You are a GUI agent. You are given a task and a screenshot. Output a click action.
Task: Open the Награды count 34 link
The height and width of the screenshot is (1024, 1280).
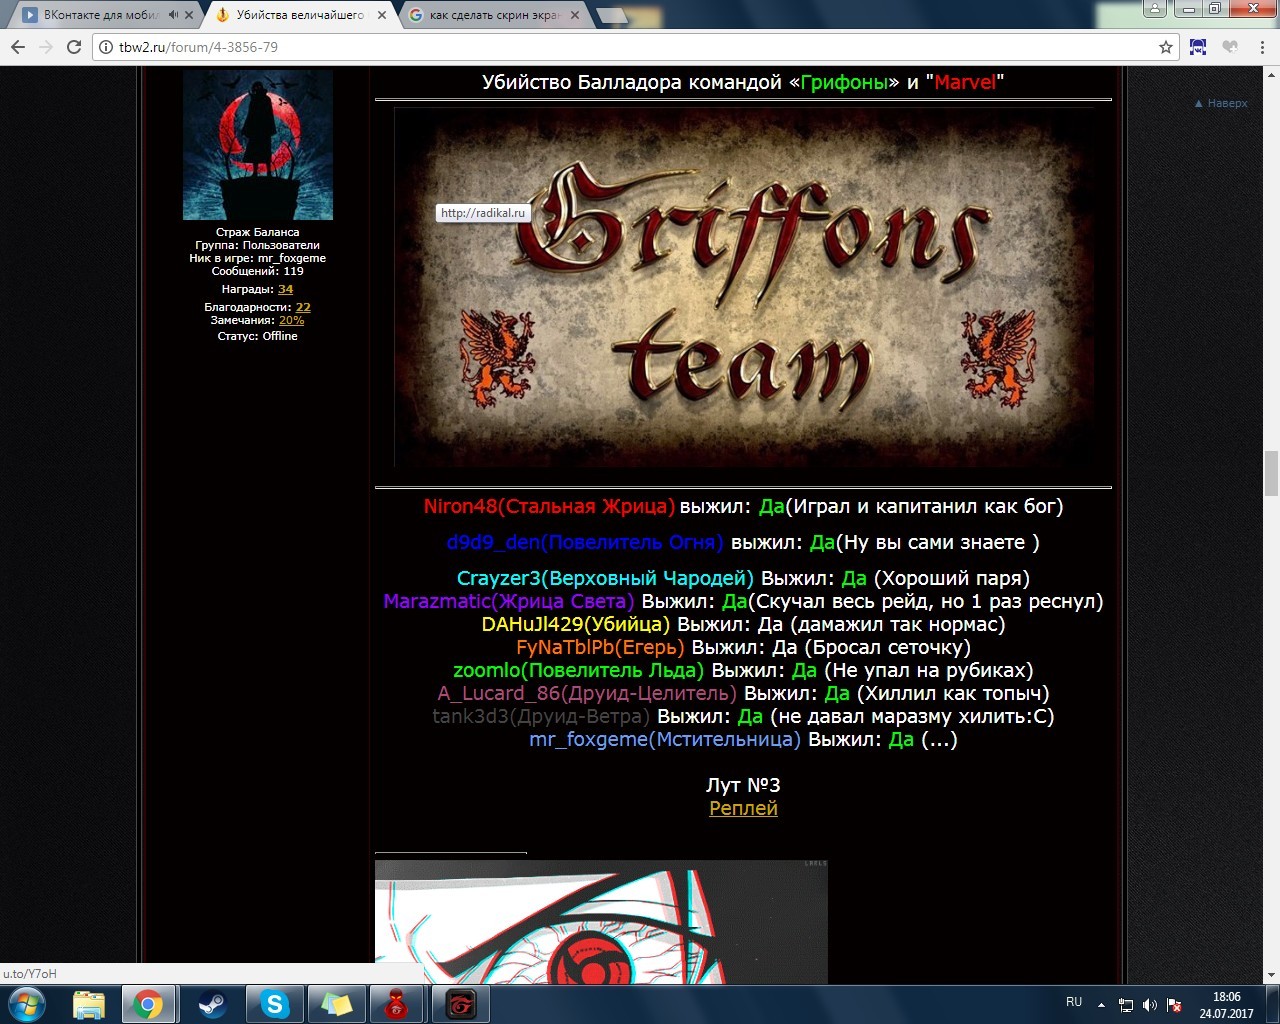coord(286,289)
